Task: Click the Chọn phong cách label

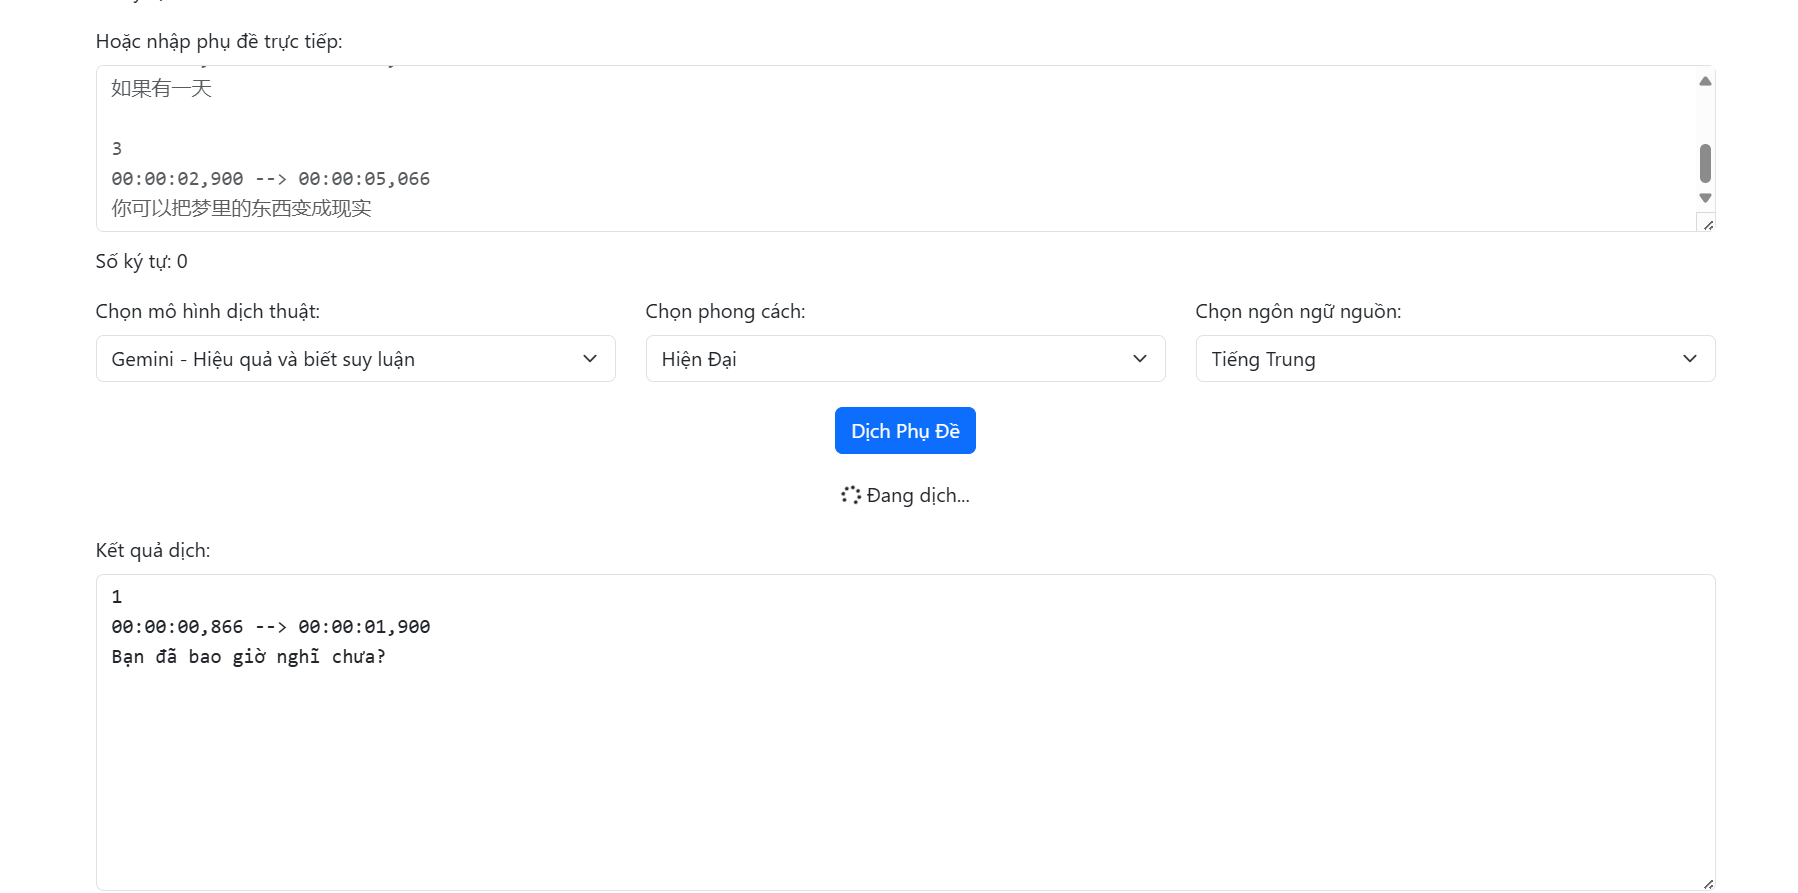Action: pyautogui.click(x=725, y=312)
